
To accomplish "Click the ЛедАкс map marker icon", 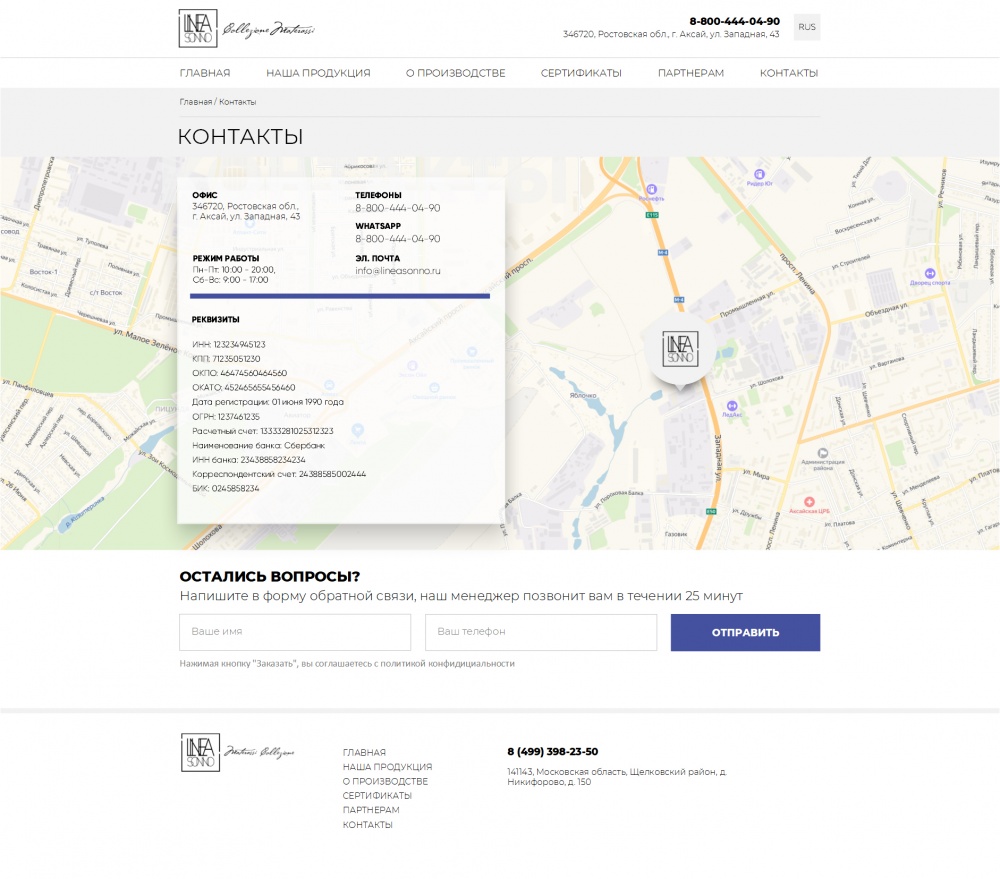I will (x=731, y=405).
